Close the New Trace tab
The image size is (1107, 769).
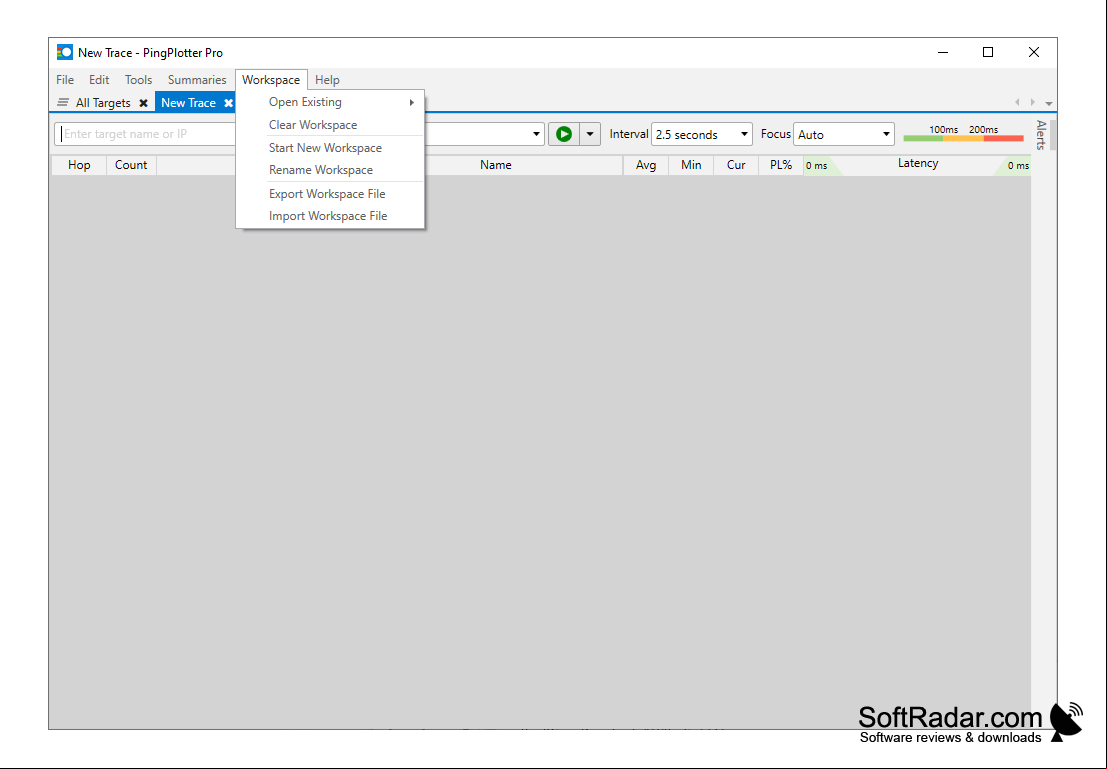click(x=228, y=103)
